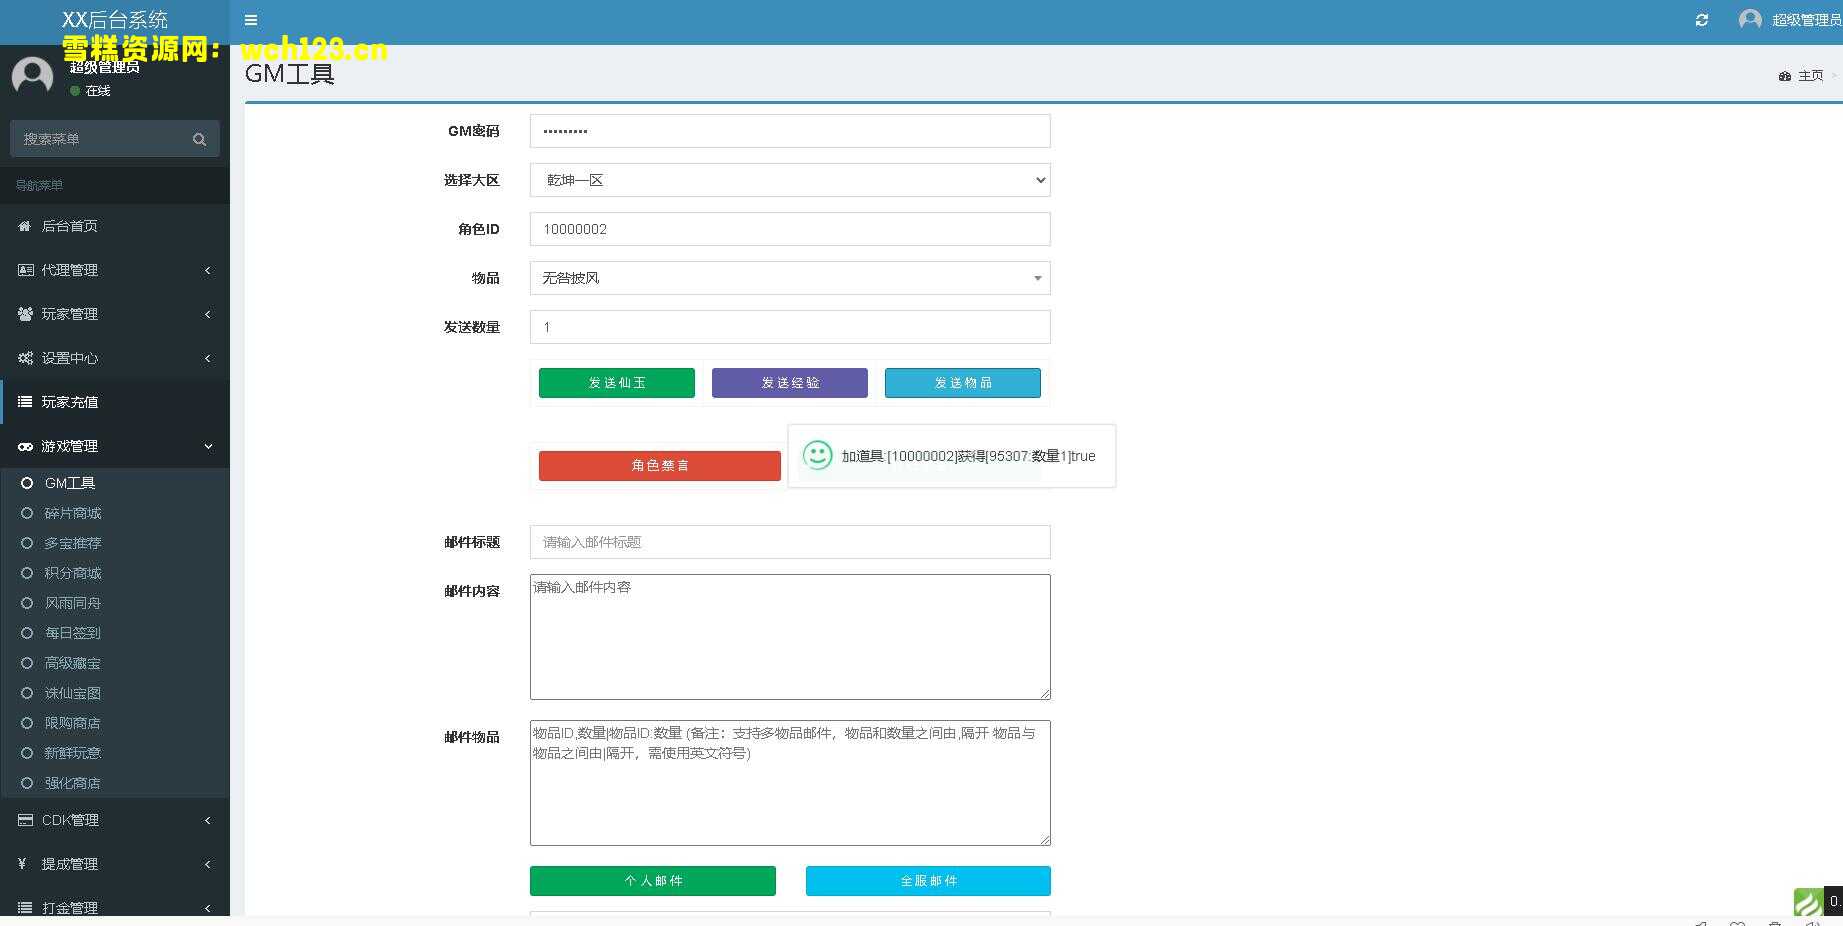Expand the 设置中心 chevron

(208, 358)
